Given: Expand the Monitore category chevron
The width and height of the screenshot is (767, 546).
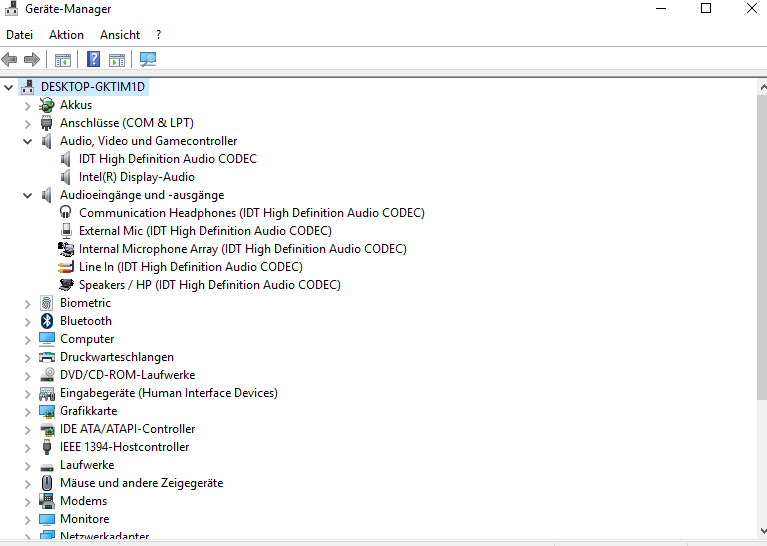Looking at the screenshot, I should click(28, 520).
